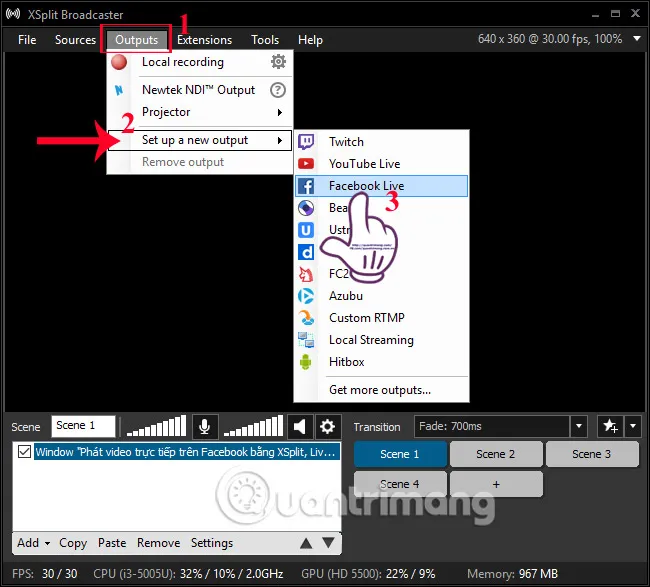Click the CPU usage status readout
The width and height of the screenshot is (650, 587).
coord(188,574)
